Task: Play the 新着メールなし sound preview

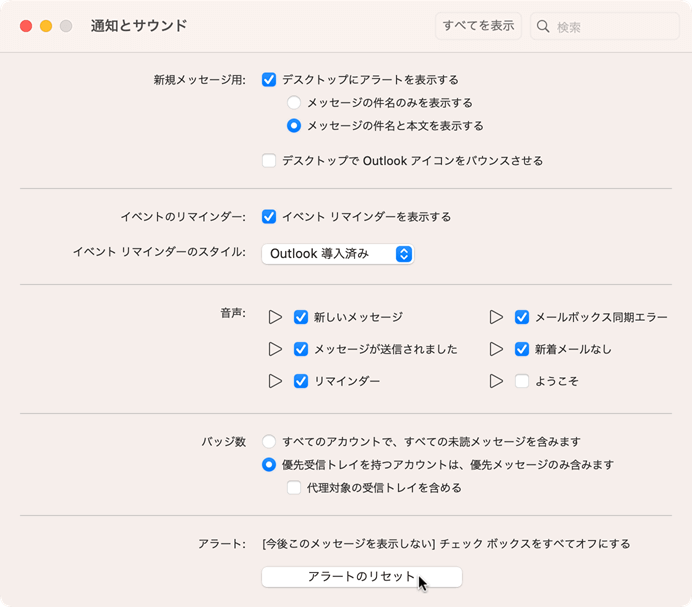Action: tap(496, 349)
